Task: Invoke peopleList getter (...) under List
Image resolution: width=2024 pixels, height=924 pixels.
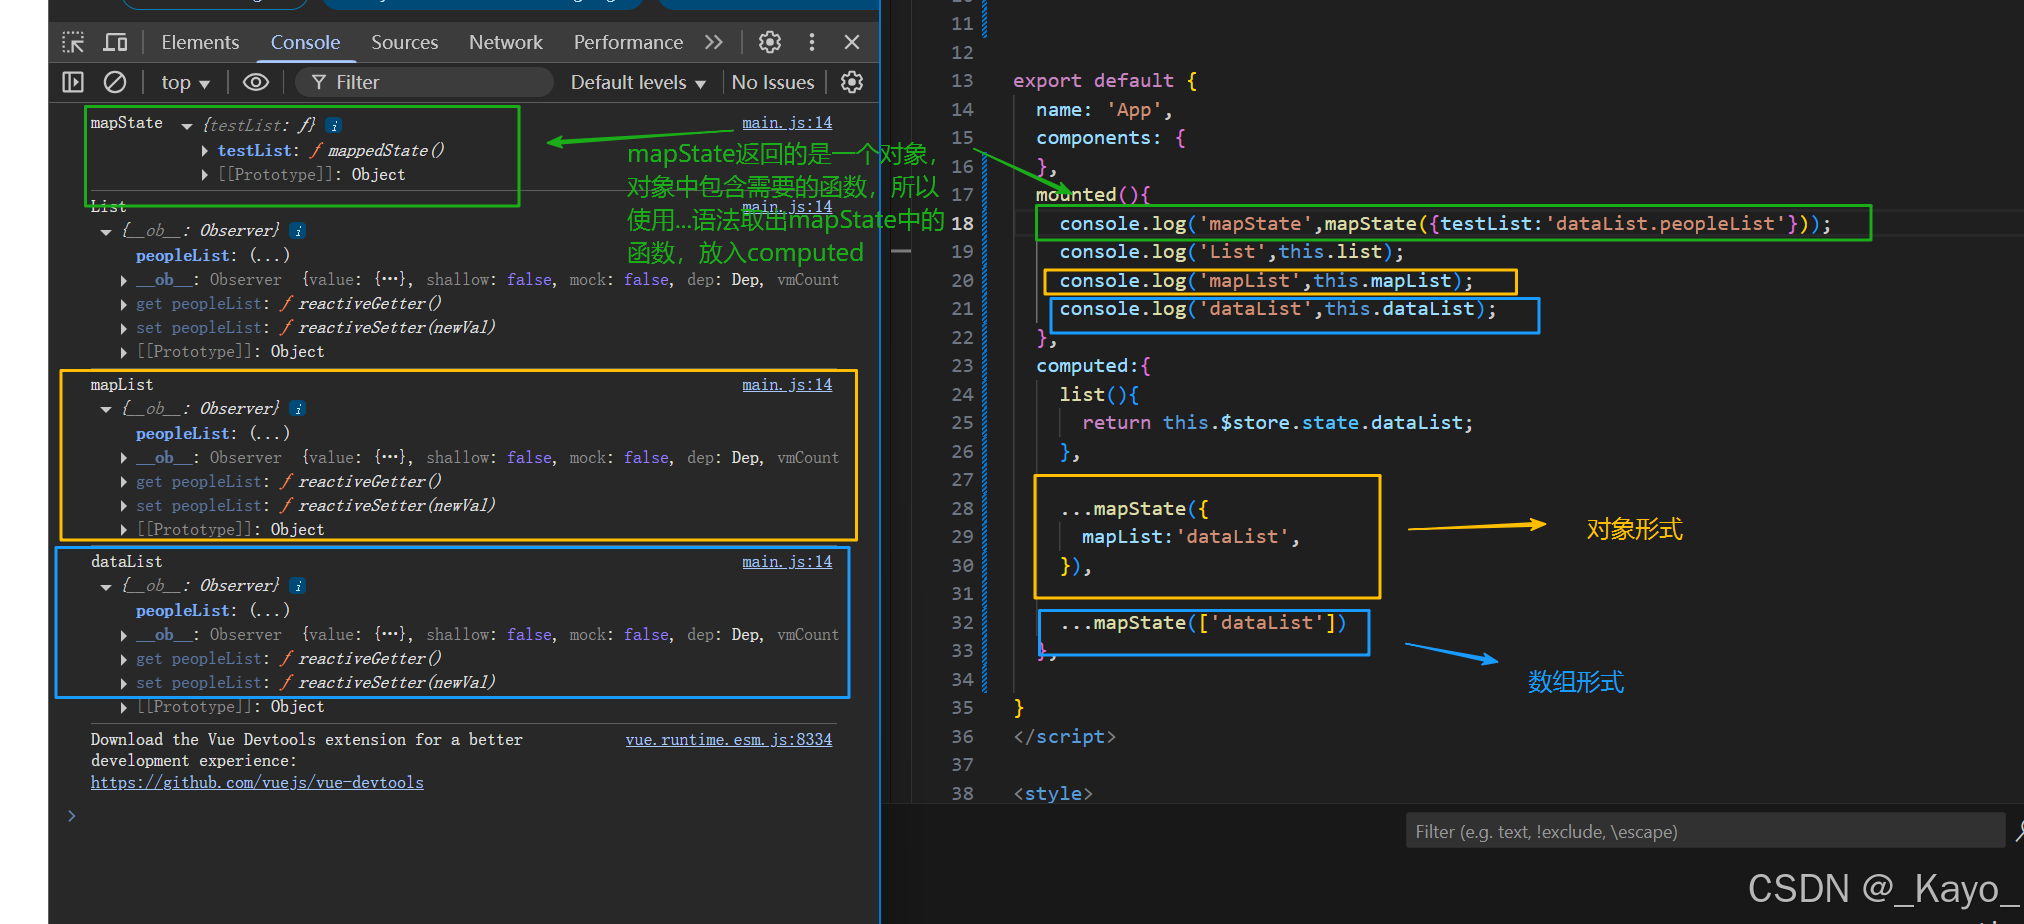Action: tap(269, 255)
